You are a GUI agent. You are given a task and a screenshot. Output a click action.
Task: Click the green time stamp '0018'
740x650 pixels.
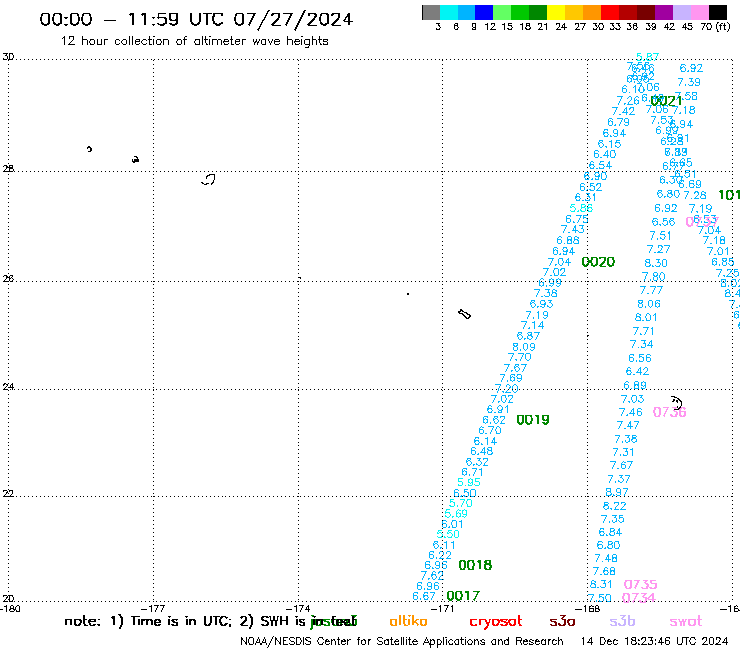tap(475, 565)
